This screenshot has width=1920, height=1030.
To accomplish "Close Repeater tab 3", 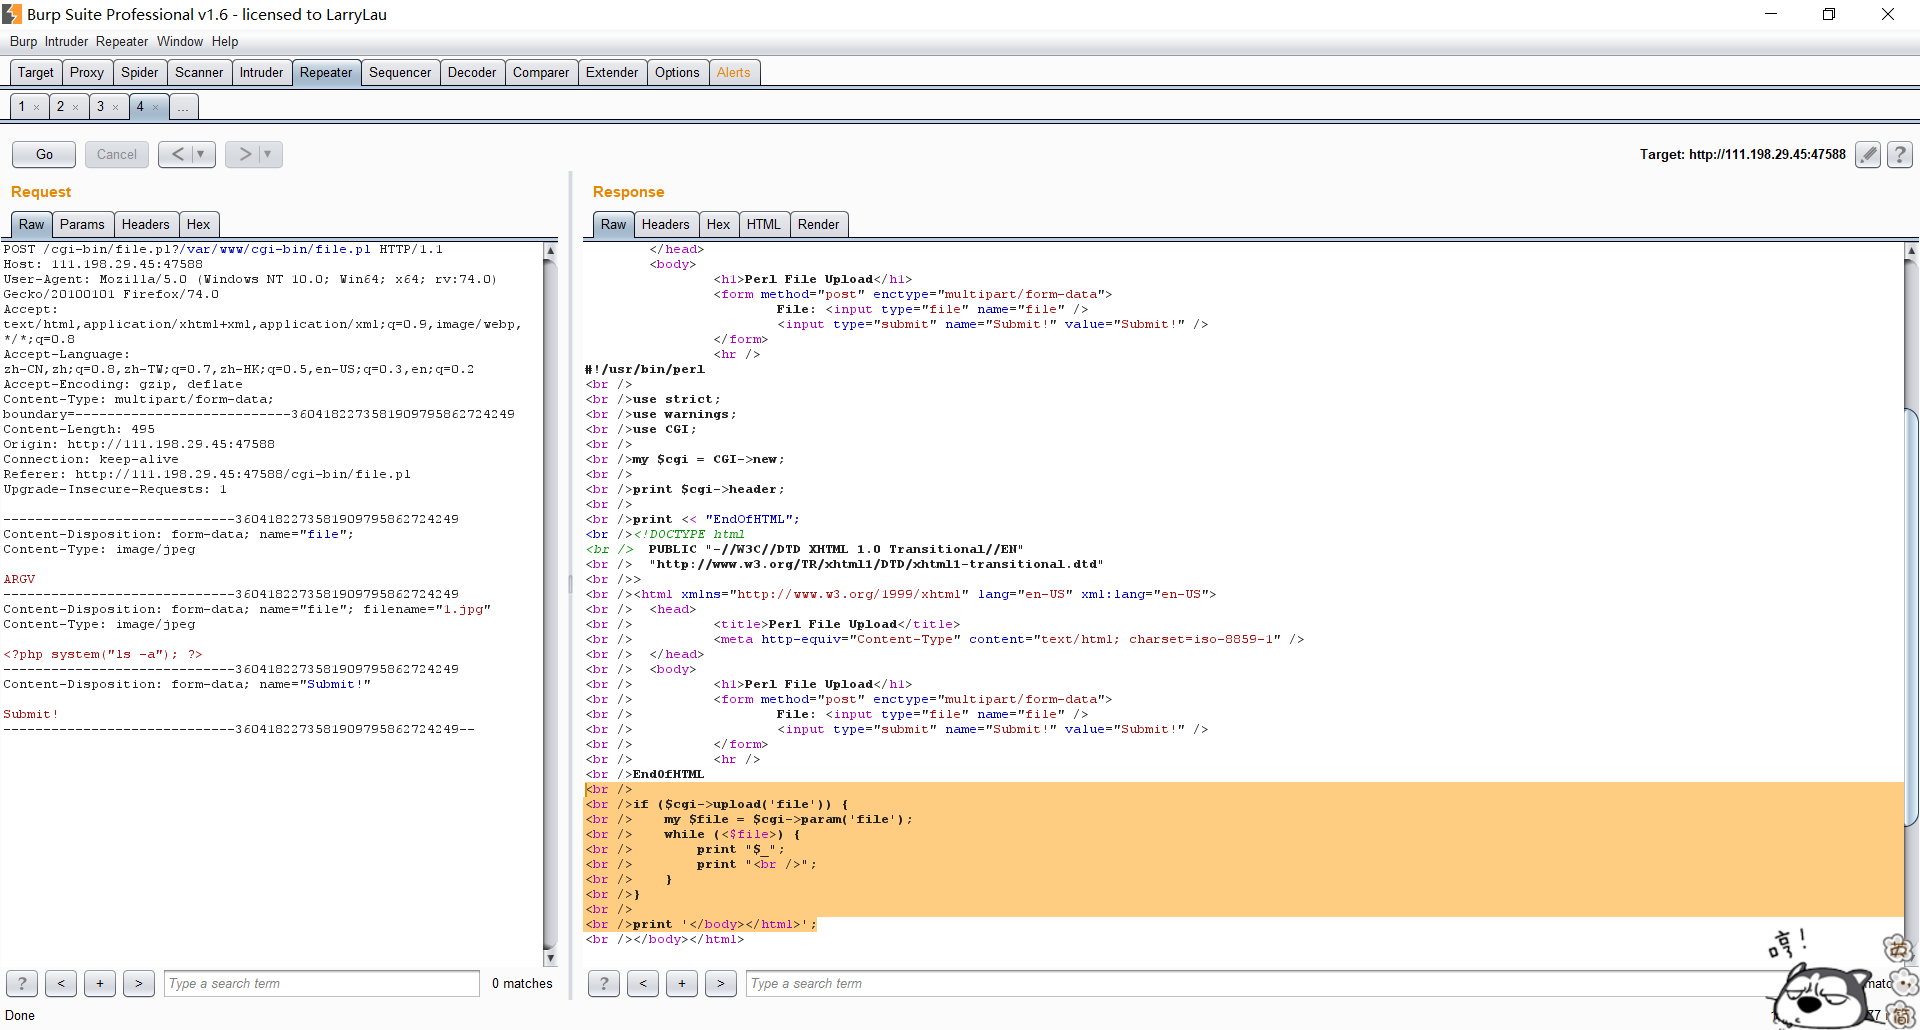I will pyautogui.click(x=116, y=107).
